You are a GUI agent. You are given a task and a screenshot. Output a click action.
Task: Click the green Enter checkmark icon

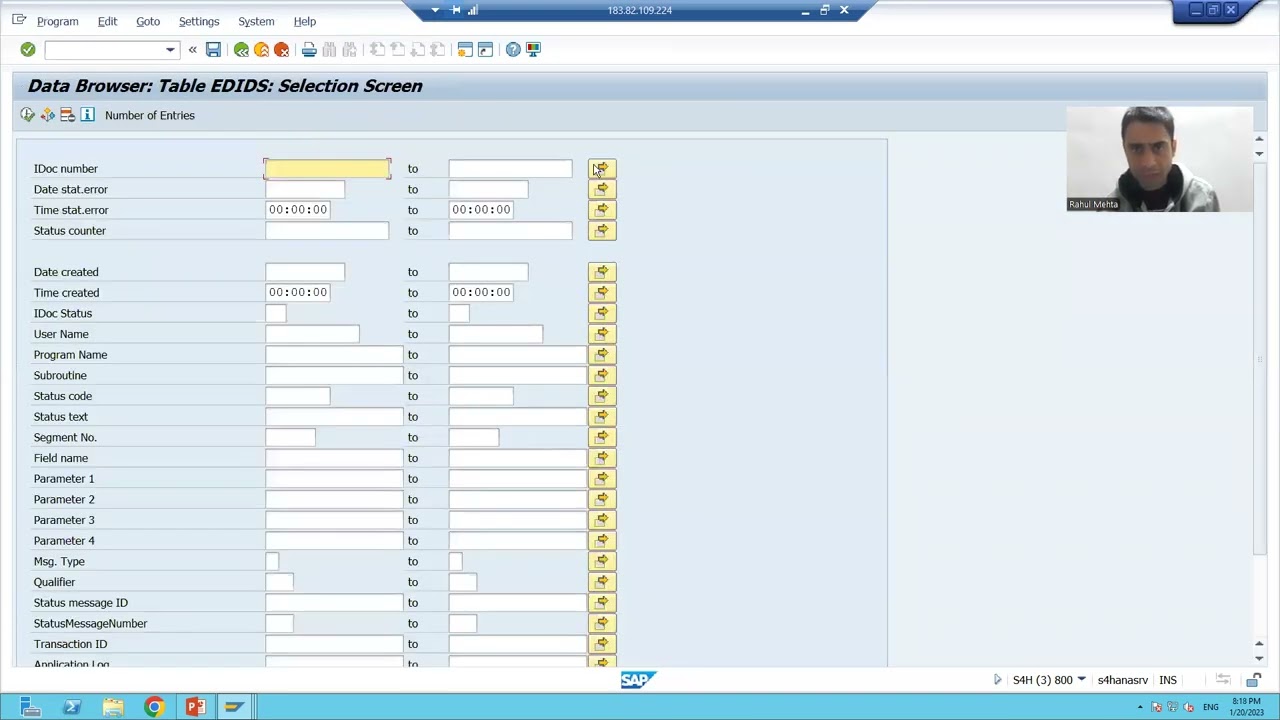28,49
